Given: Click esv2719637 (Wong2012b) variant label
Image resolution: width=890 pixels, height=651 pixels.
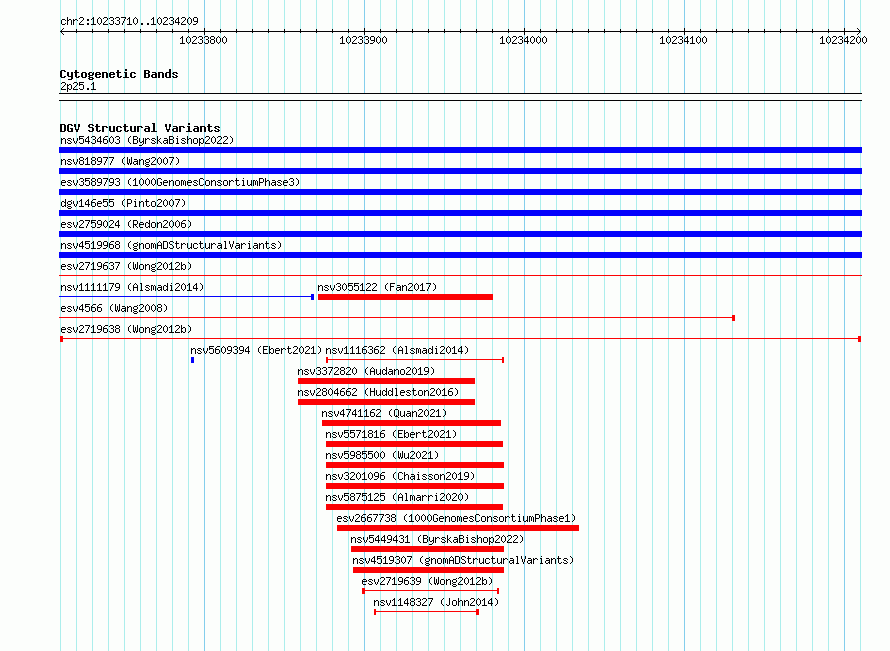Looking at the screenshot, I should tap(126, 266).
